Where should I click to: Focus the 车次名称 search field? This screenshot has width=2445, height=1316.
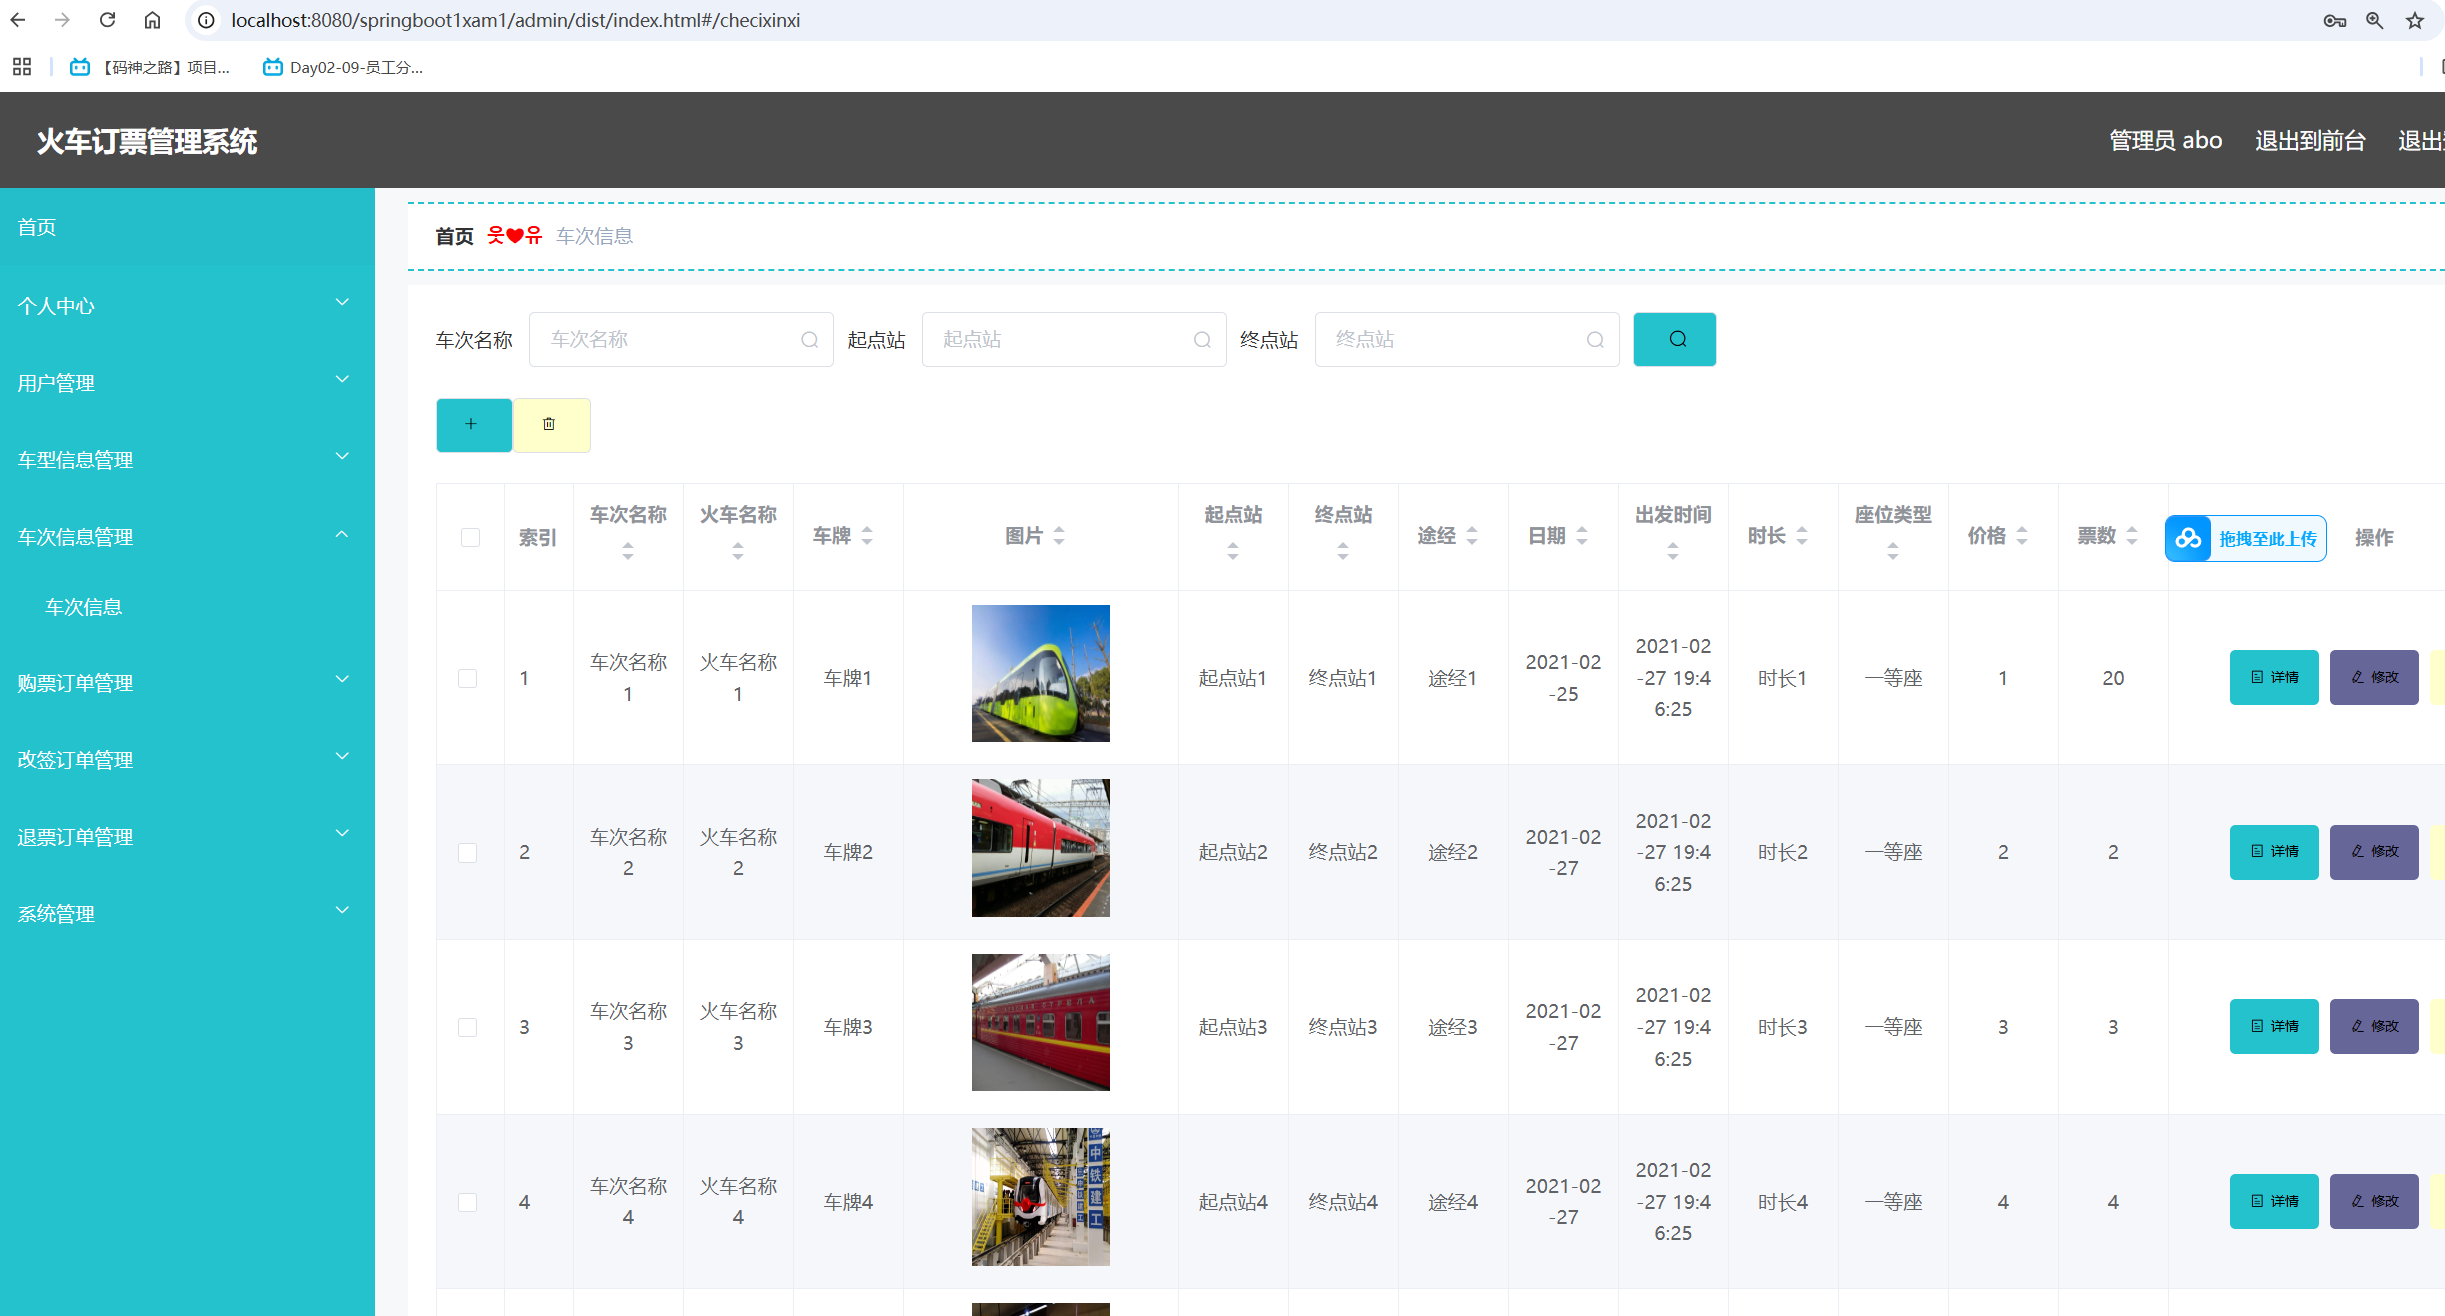click(681, 339)
